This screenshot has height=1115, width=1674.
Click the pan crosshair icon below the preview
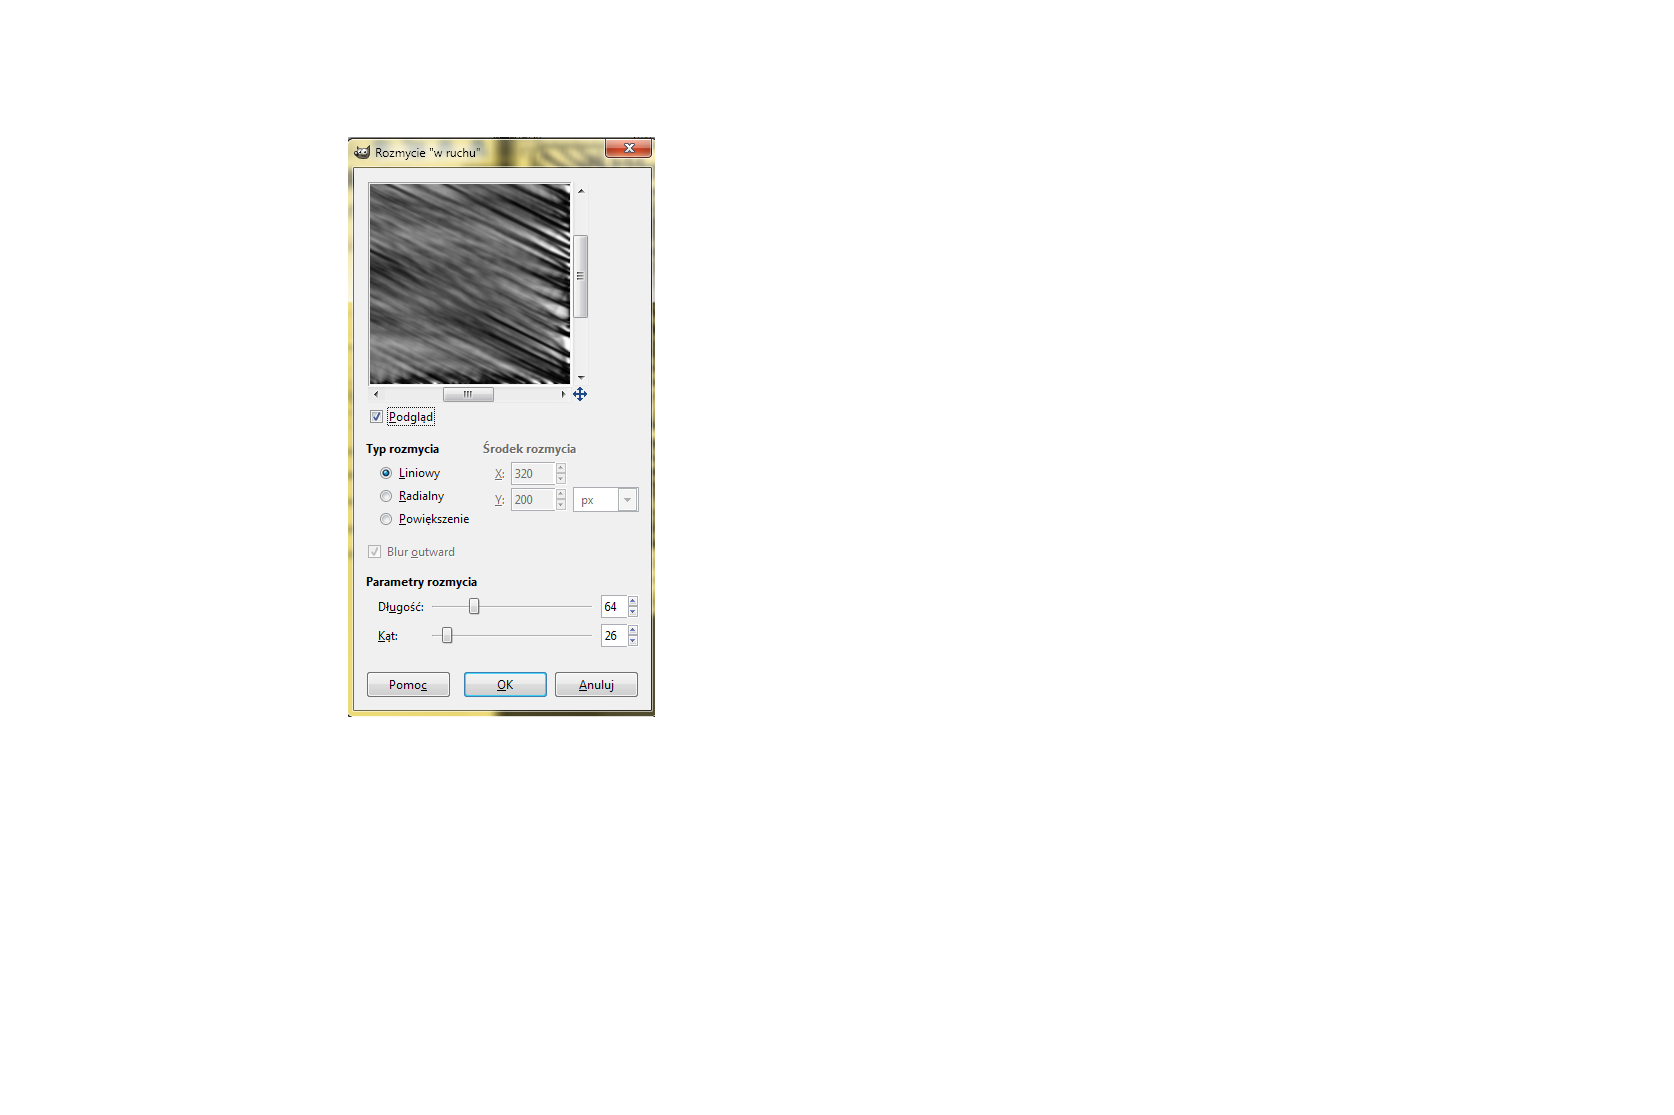pyautogui.click(x=581, y=394)
